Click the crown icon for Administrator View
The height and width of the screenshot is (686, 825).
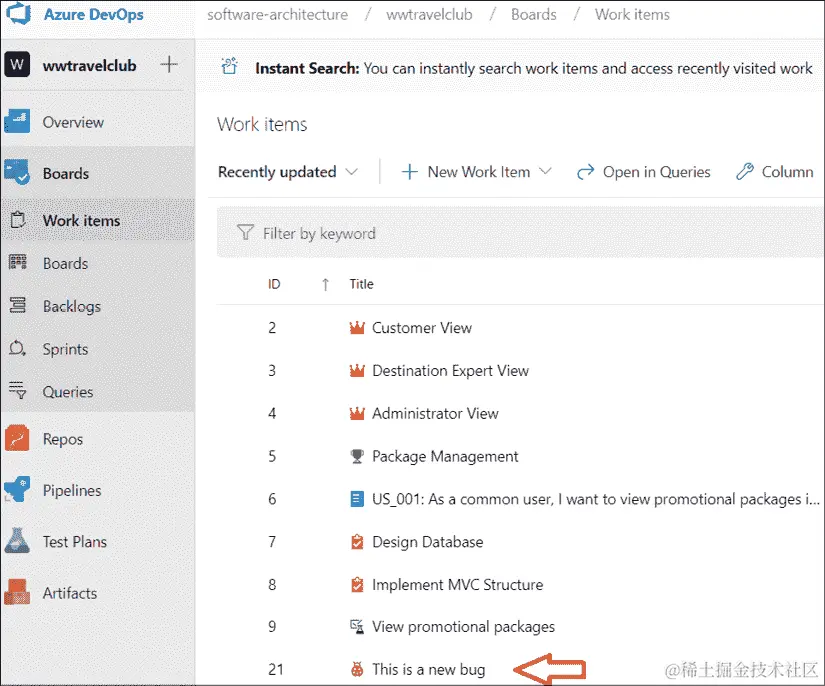[357, 413]
